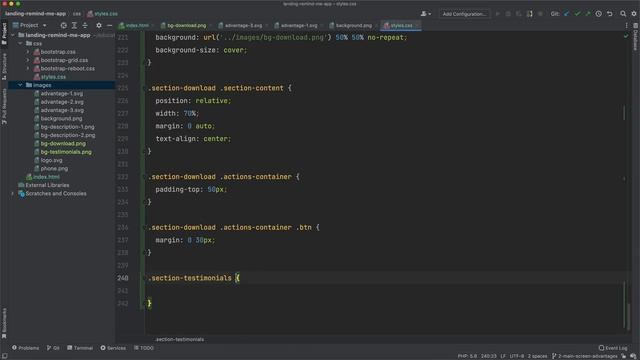Select logo.svg in the project tree
The height and width of the screenshot is (360, 640).
coord(51,160)
